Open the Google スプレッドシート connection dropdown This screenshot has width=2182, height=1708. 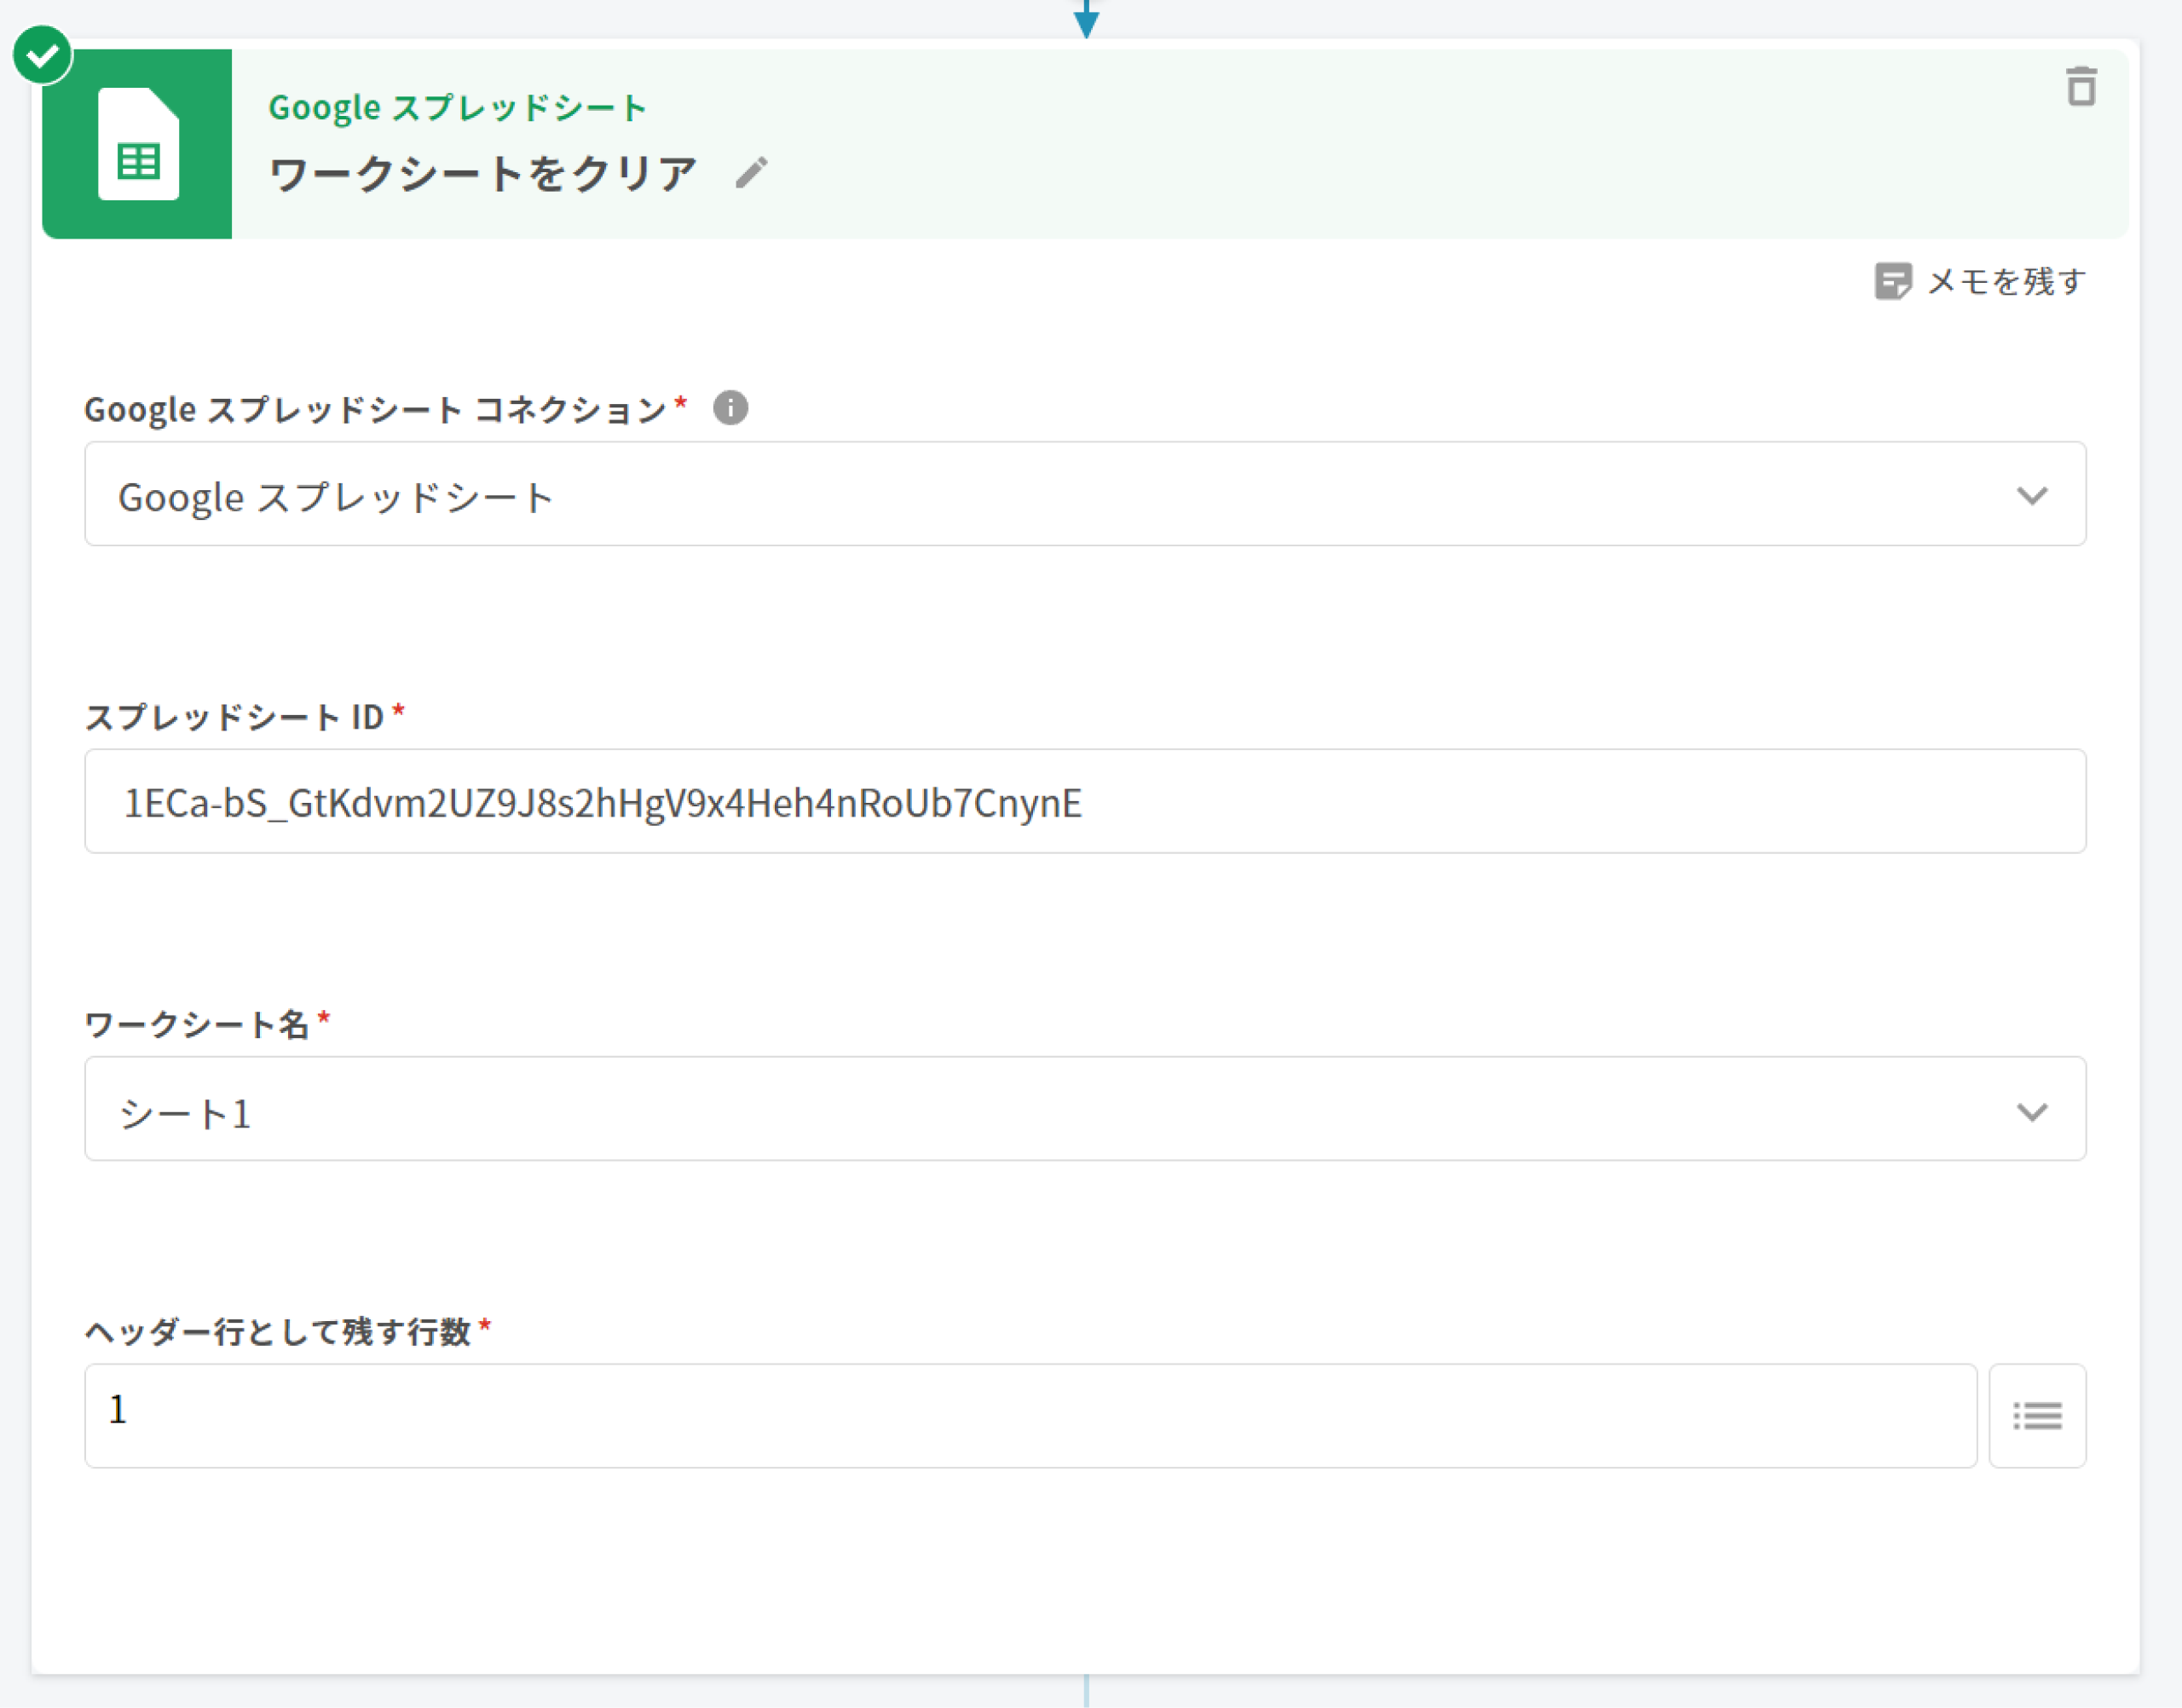pos(1084,494)
